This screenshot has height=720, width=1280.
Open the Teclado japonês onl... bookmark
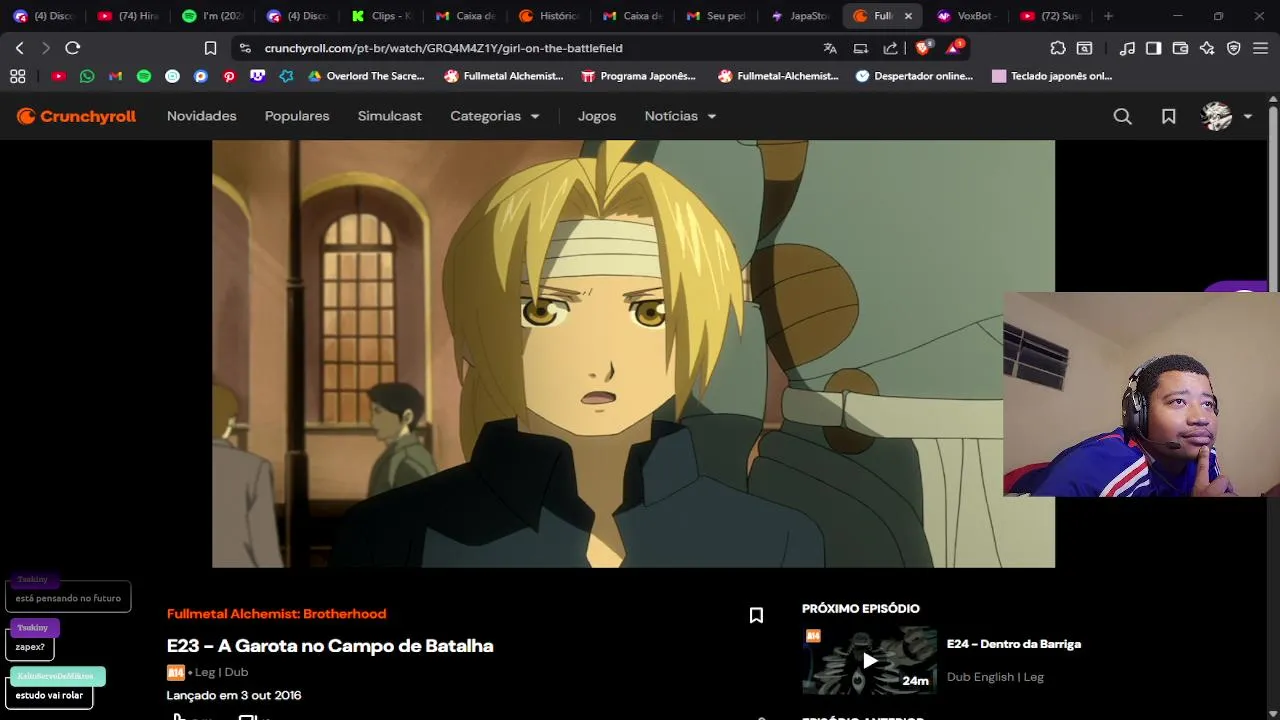[1052, 76]
